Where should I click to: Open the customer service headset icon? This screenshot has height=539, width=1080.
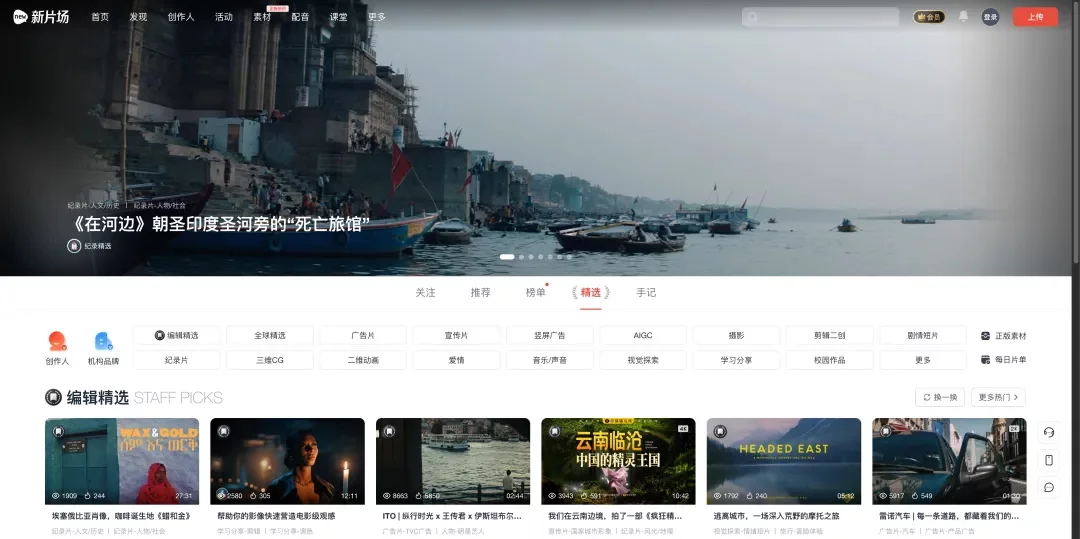[1049, 432]
